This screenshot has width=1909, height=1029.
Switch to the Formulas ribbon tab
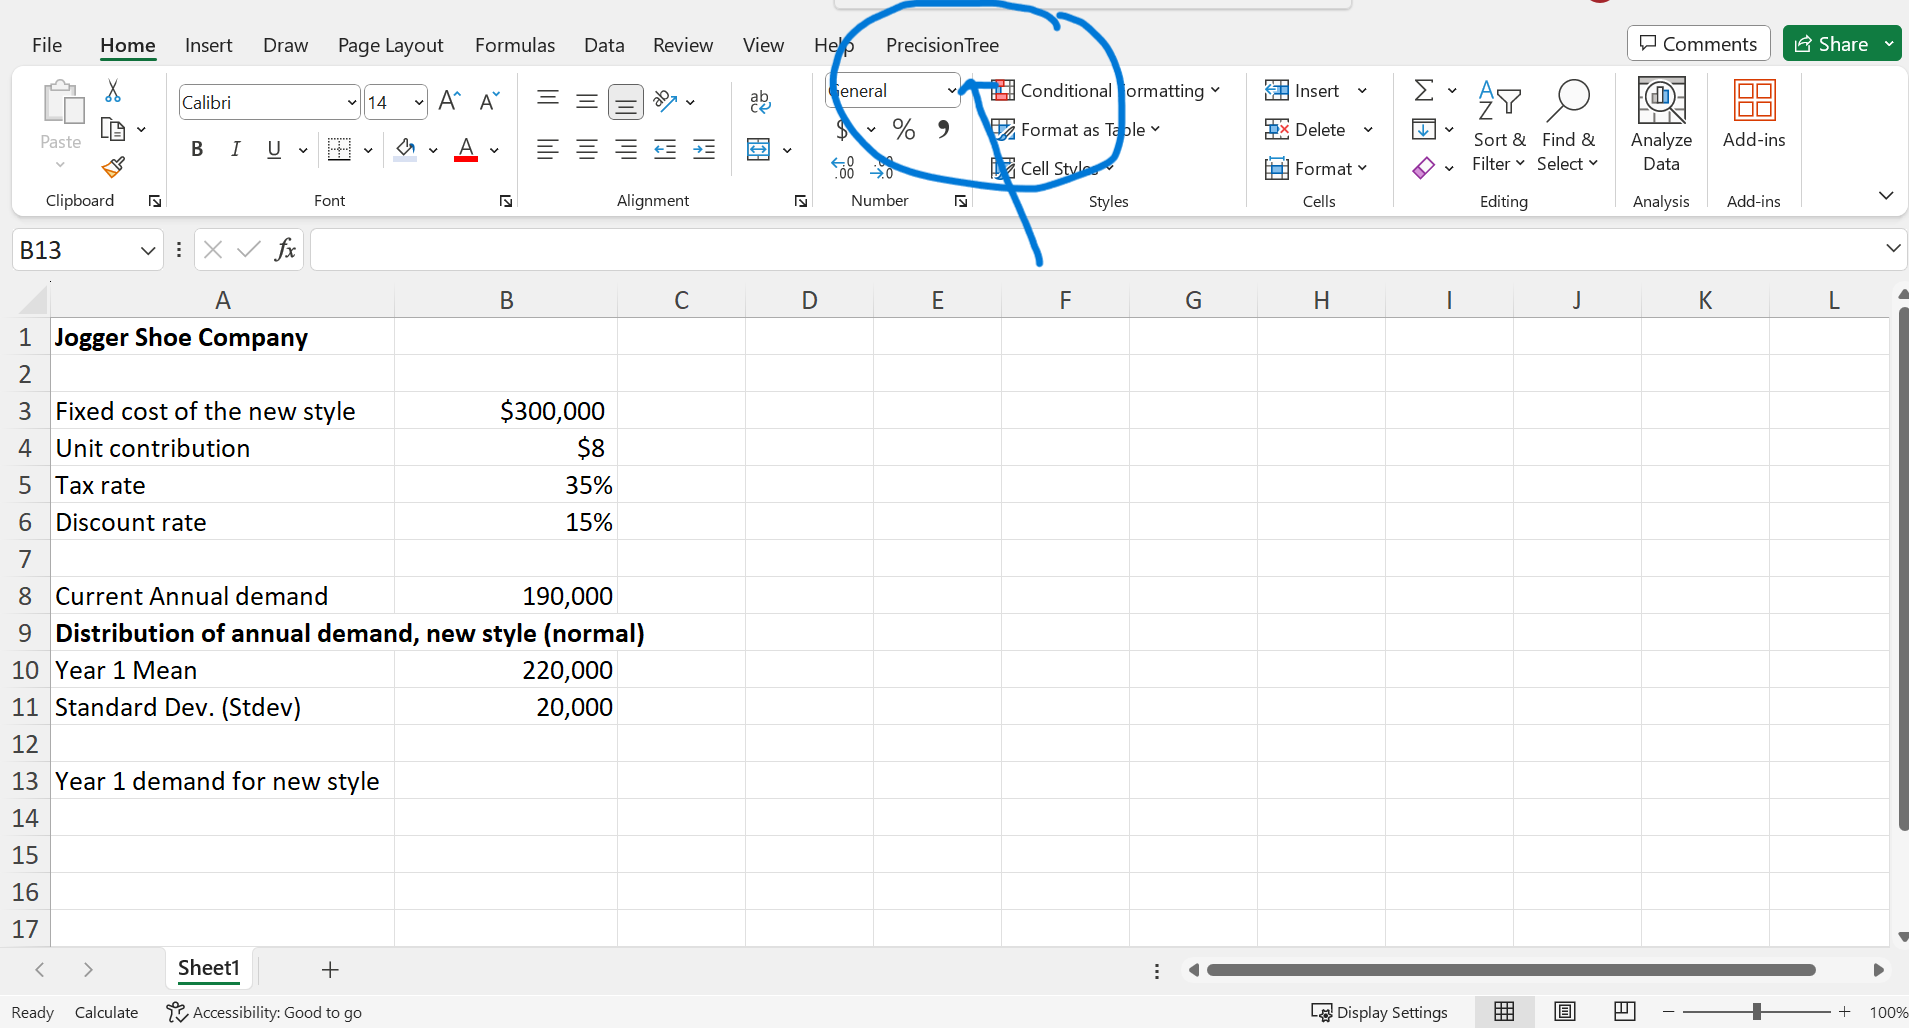point(514,45)
